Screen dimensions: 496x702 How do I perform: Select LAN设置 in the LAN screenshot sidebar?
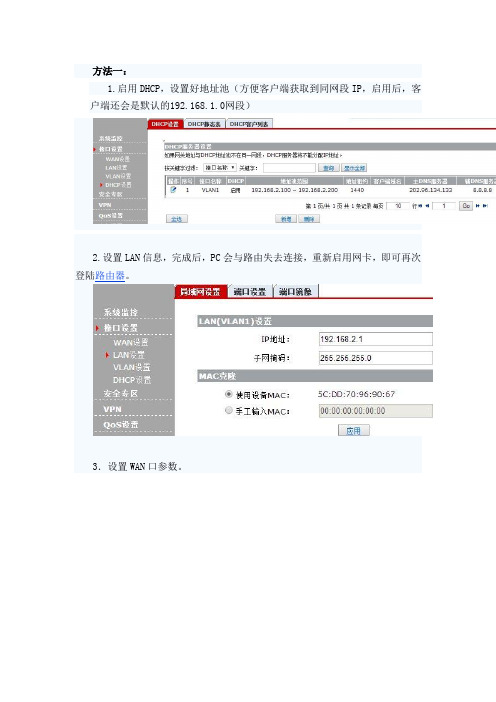pos(128,355)
